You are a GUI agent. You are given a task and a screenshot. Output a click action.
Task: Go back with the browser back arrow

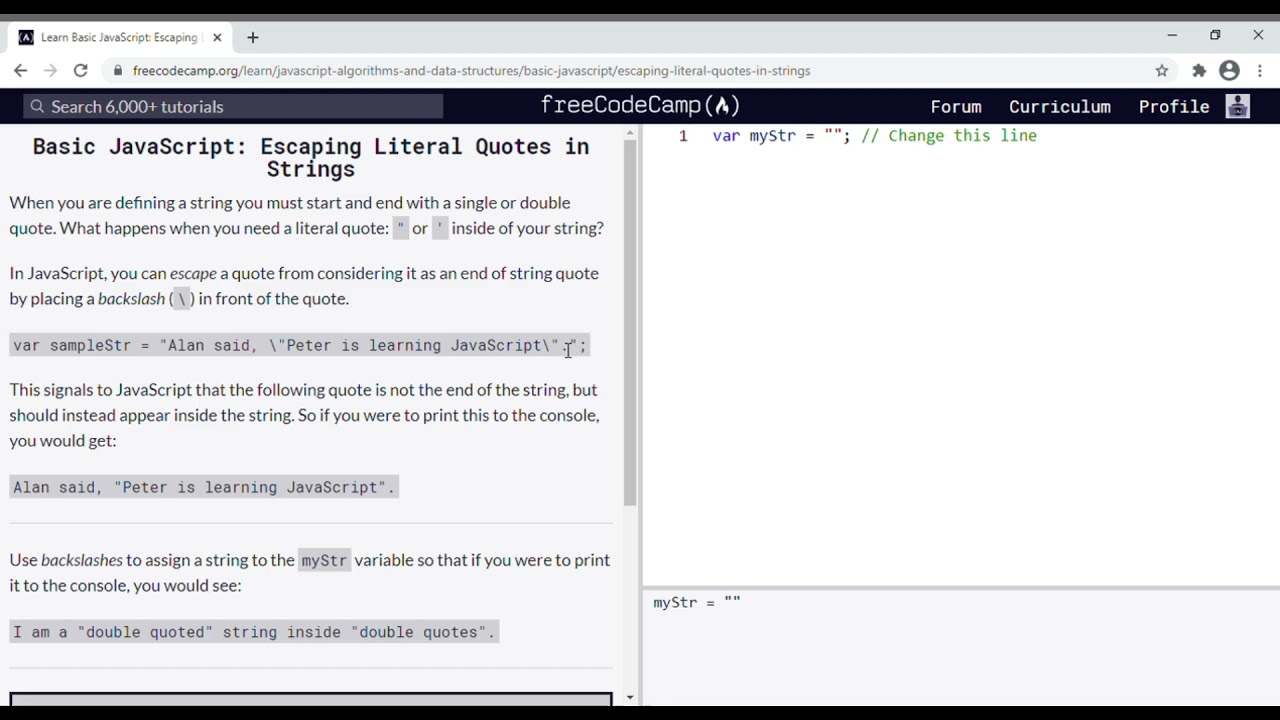coord(21,71)
